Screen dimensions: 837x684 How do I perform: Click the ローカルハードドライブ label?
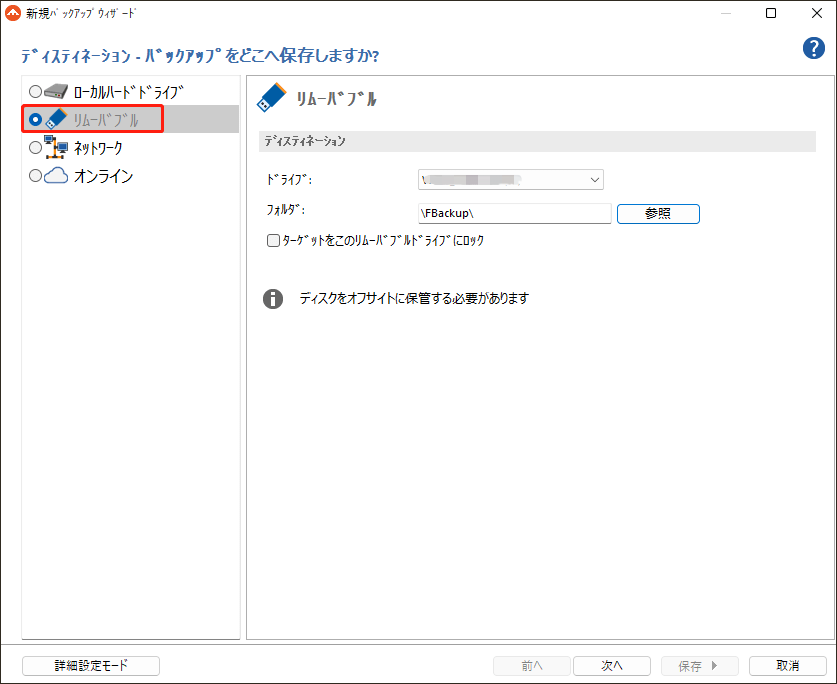point(129,92)
